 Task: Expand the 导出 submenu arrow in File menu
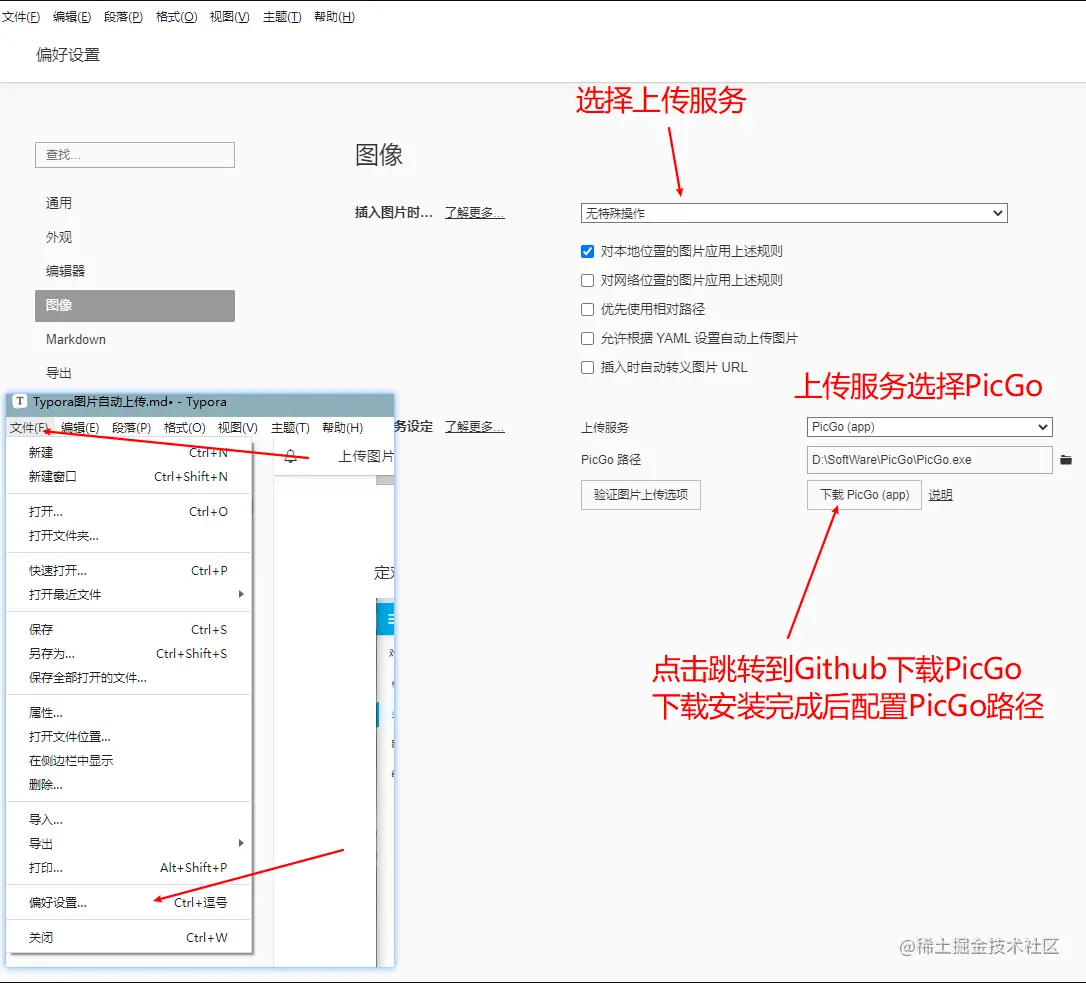[241, 843]
